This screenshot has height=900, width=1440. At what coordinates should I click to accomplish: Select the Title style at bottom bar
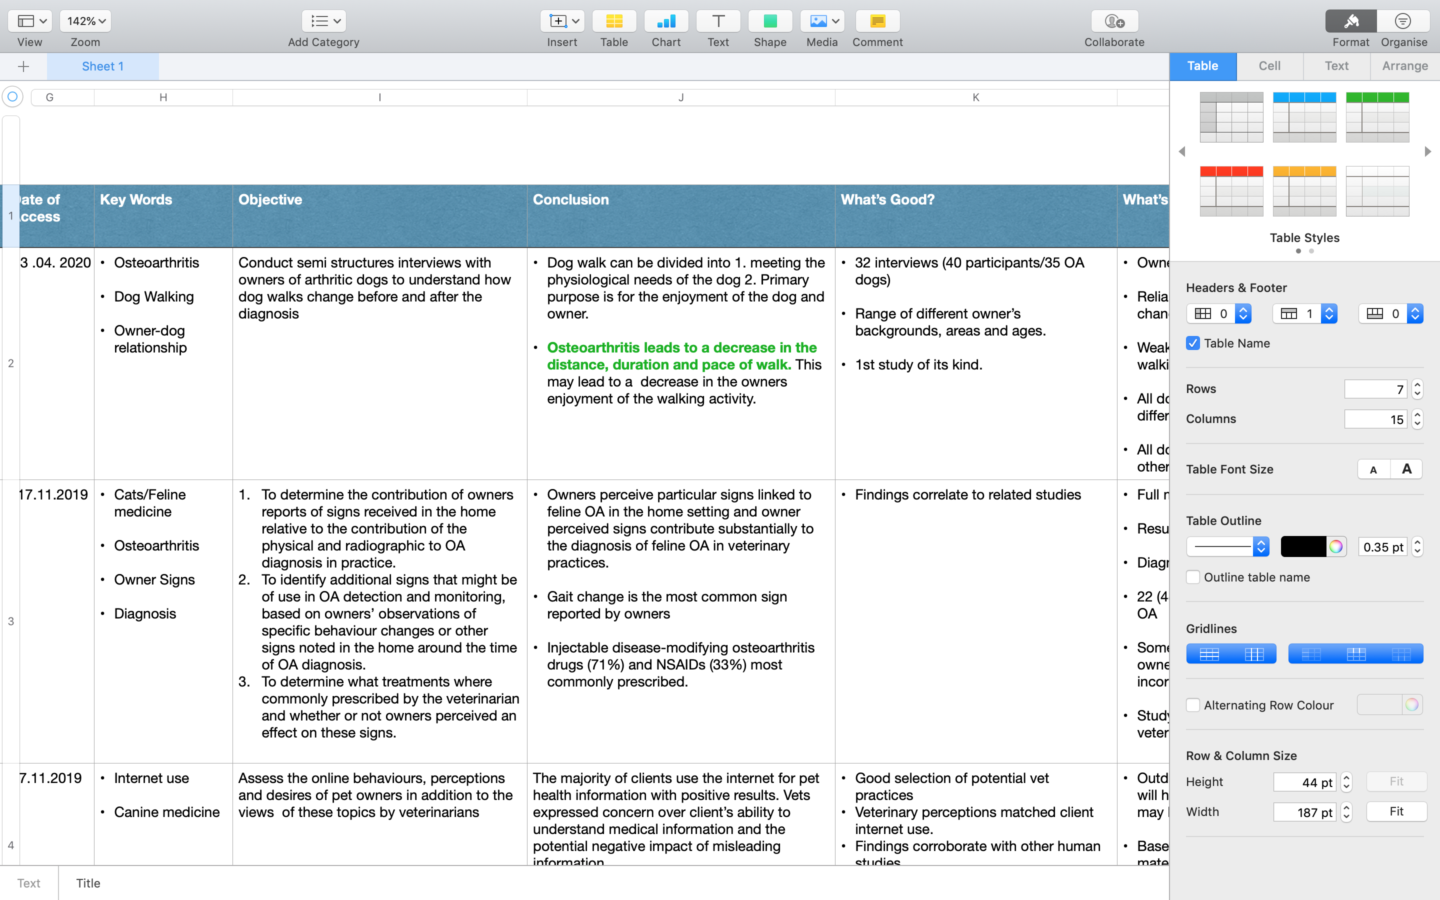pyautogui.click(x=88, y=883)
